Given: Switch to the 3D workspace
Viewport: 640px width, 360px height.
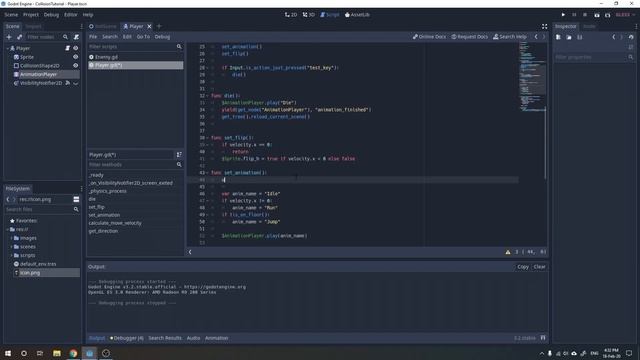Looking at the screenshot, I should pyautogui.click(x=309, y=15).
